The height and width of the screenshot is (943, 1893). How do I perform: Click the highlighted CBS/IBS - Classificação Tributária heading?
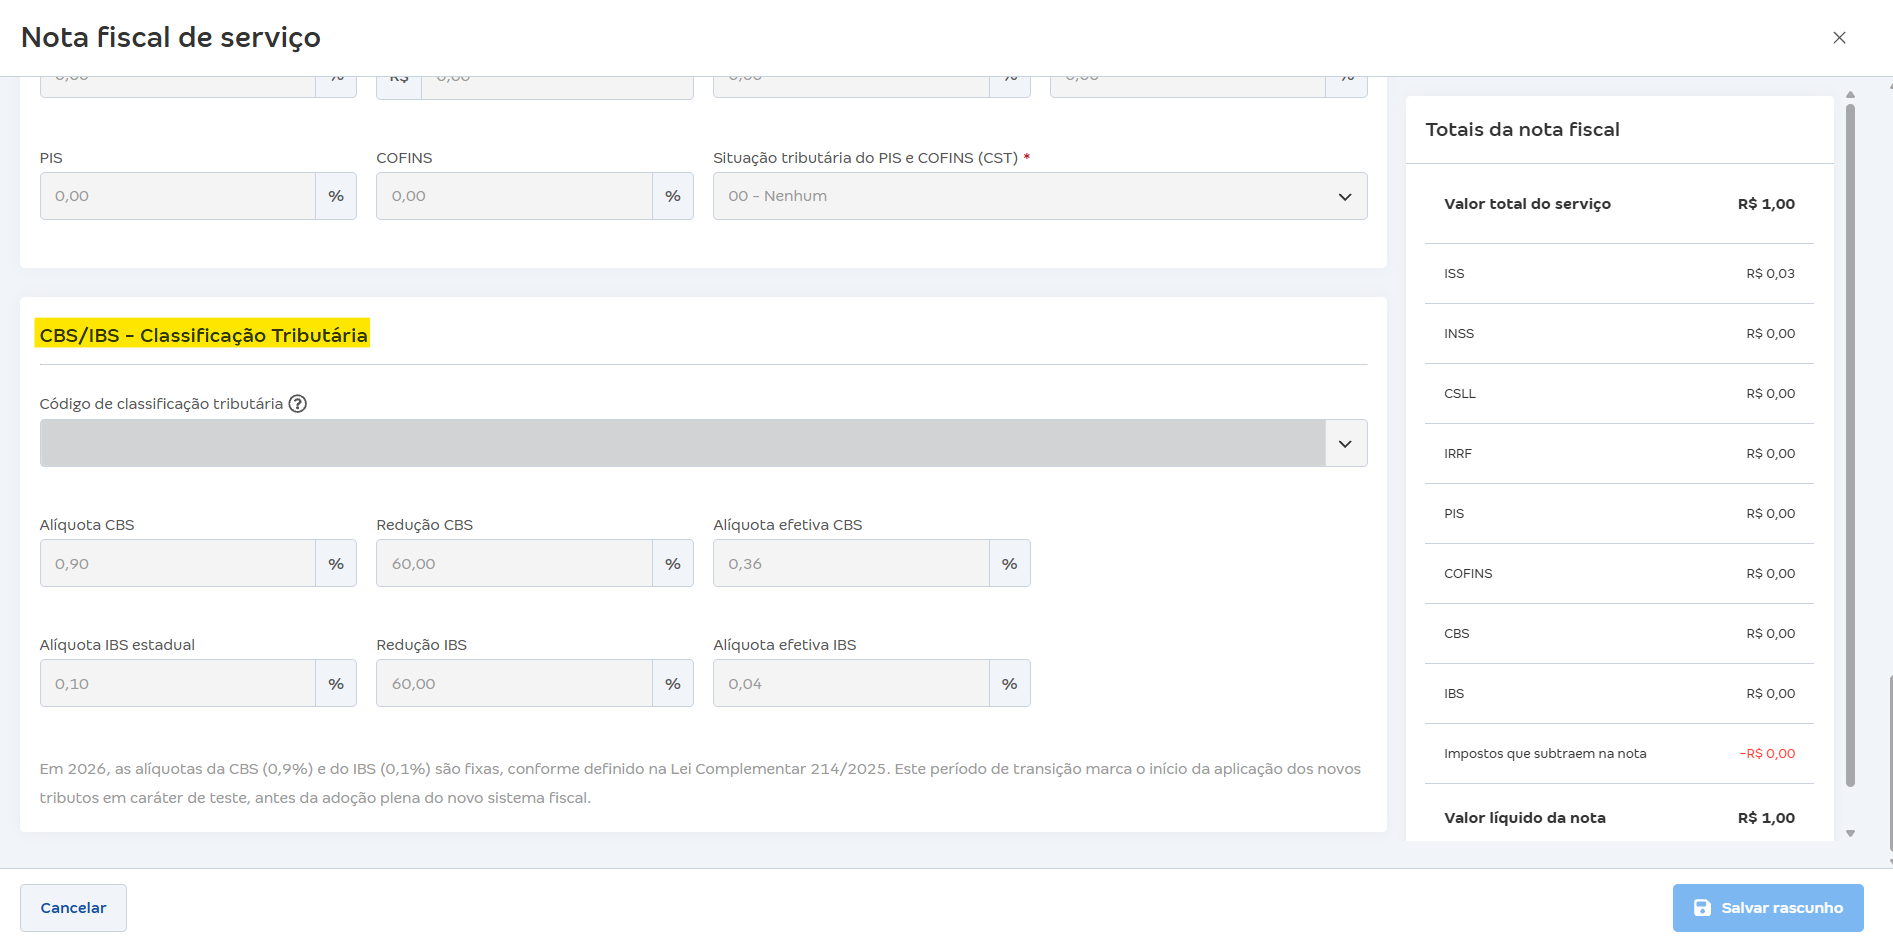tap(203, 335)
